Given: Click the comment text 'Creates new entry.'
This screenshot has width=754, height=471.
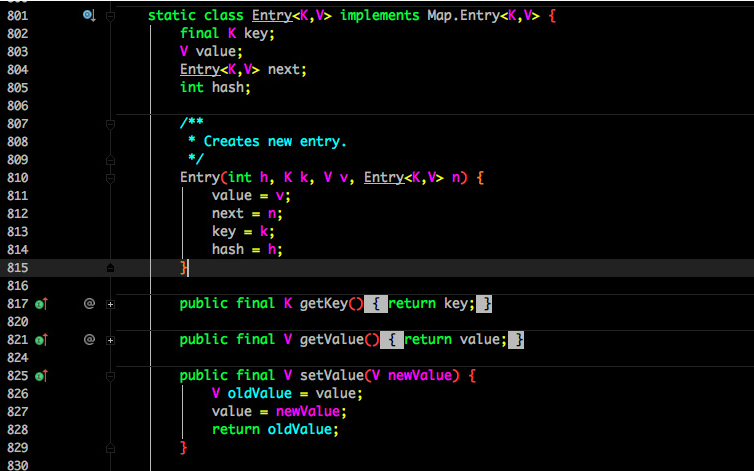Looking at the screenshot, I should [275, 141].
